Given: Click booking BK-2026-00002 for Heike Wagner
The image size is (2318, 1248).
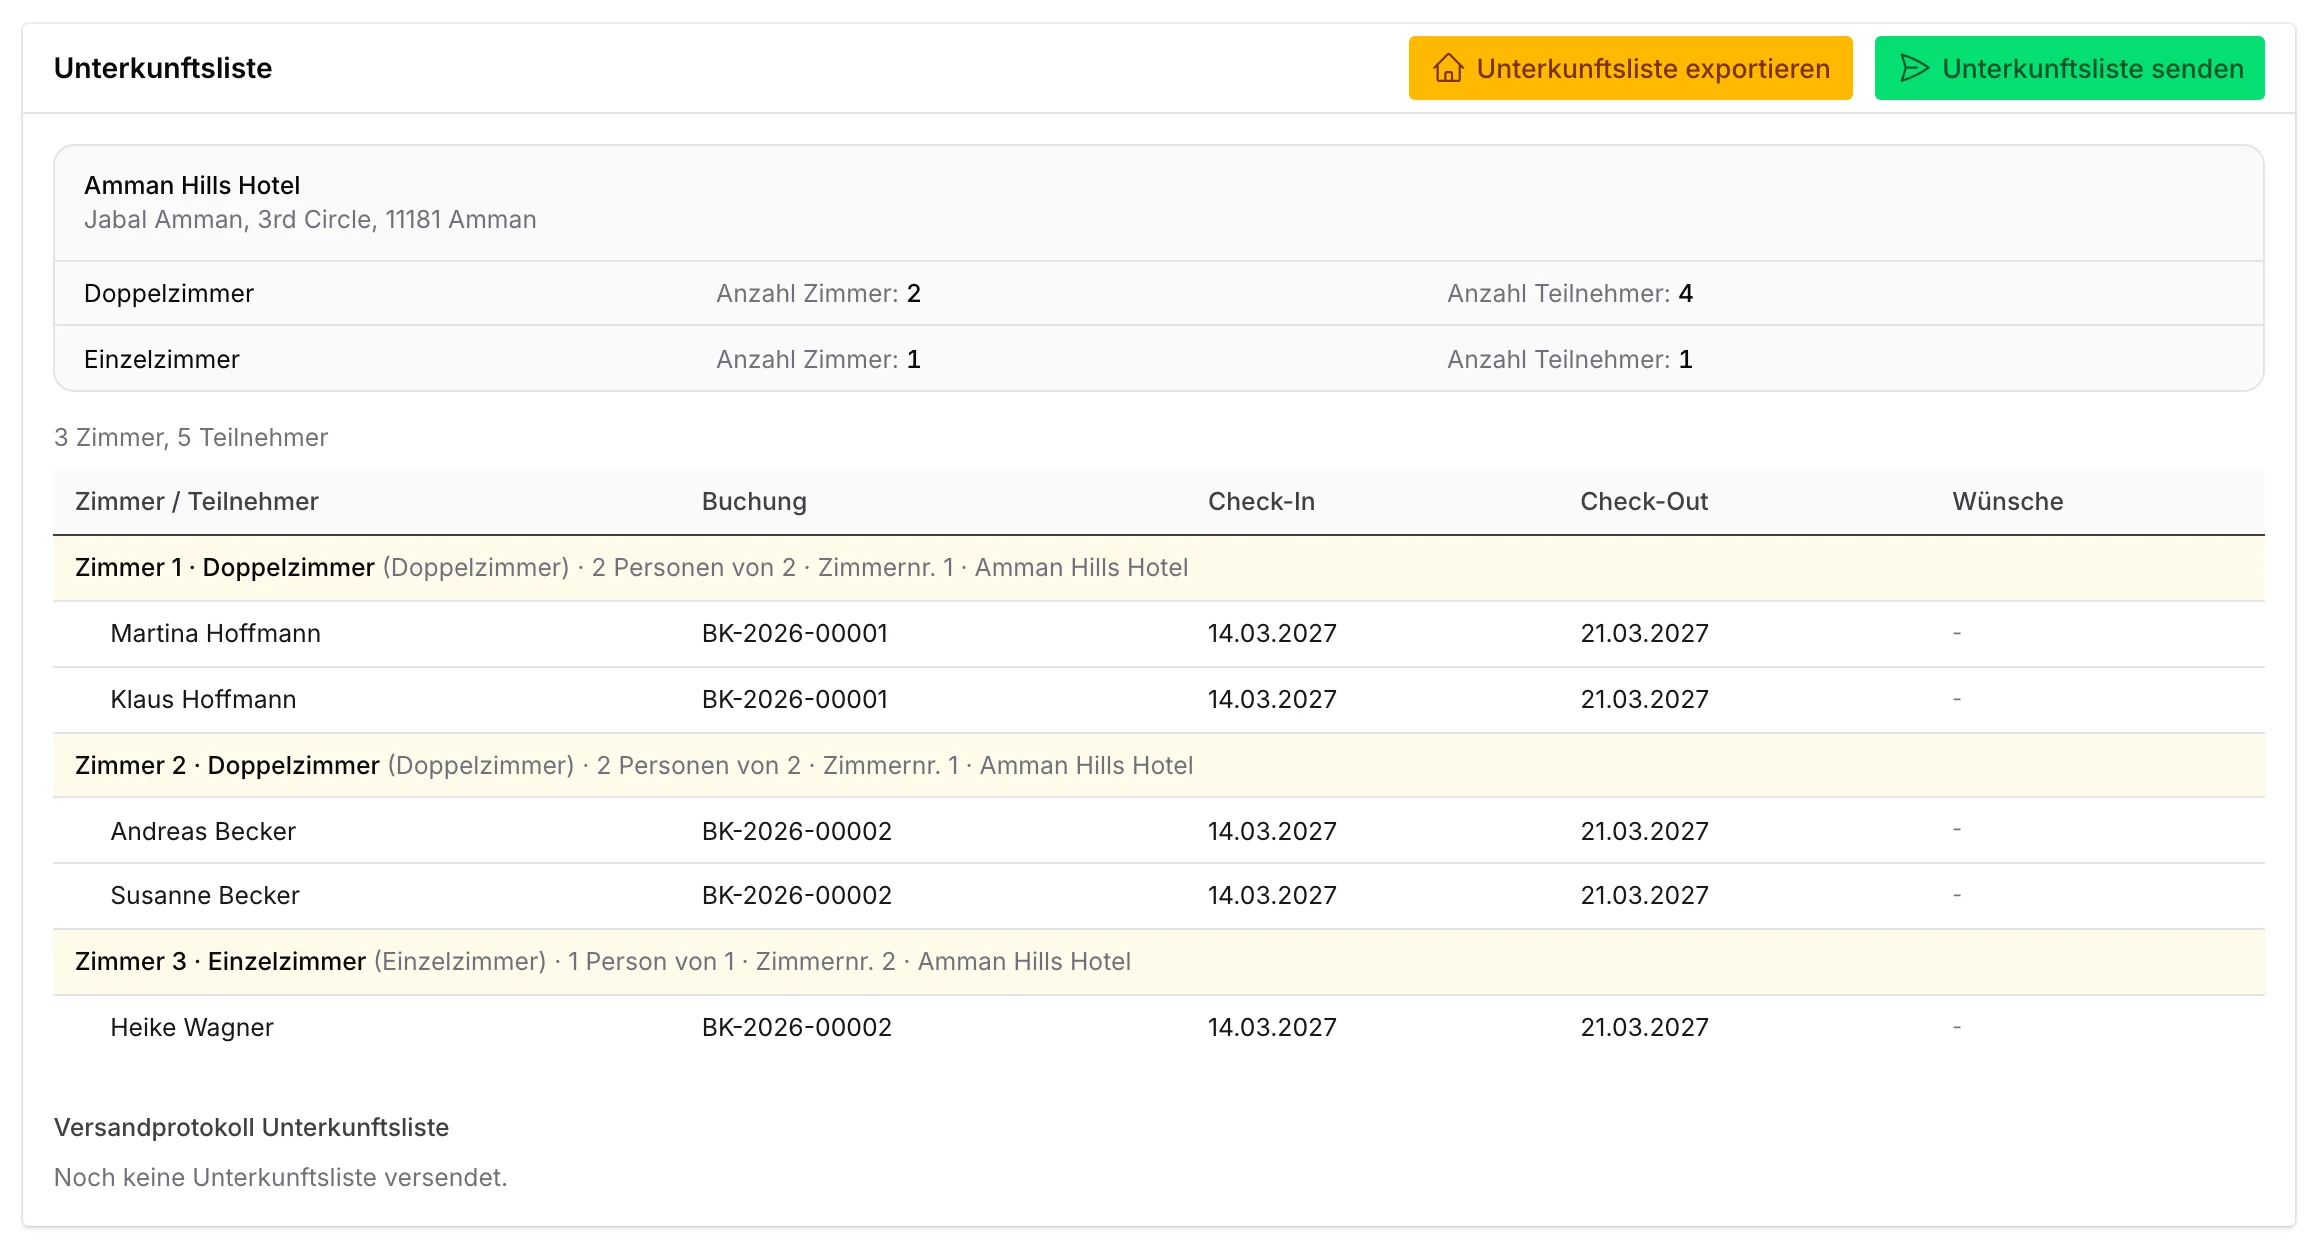Looking at the screenshot, I should tap(797, 1027).
